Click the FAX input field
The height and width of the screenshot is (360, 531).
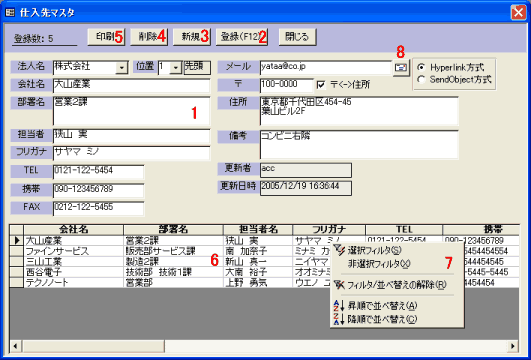point(98,208)
